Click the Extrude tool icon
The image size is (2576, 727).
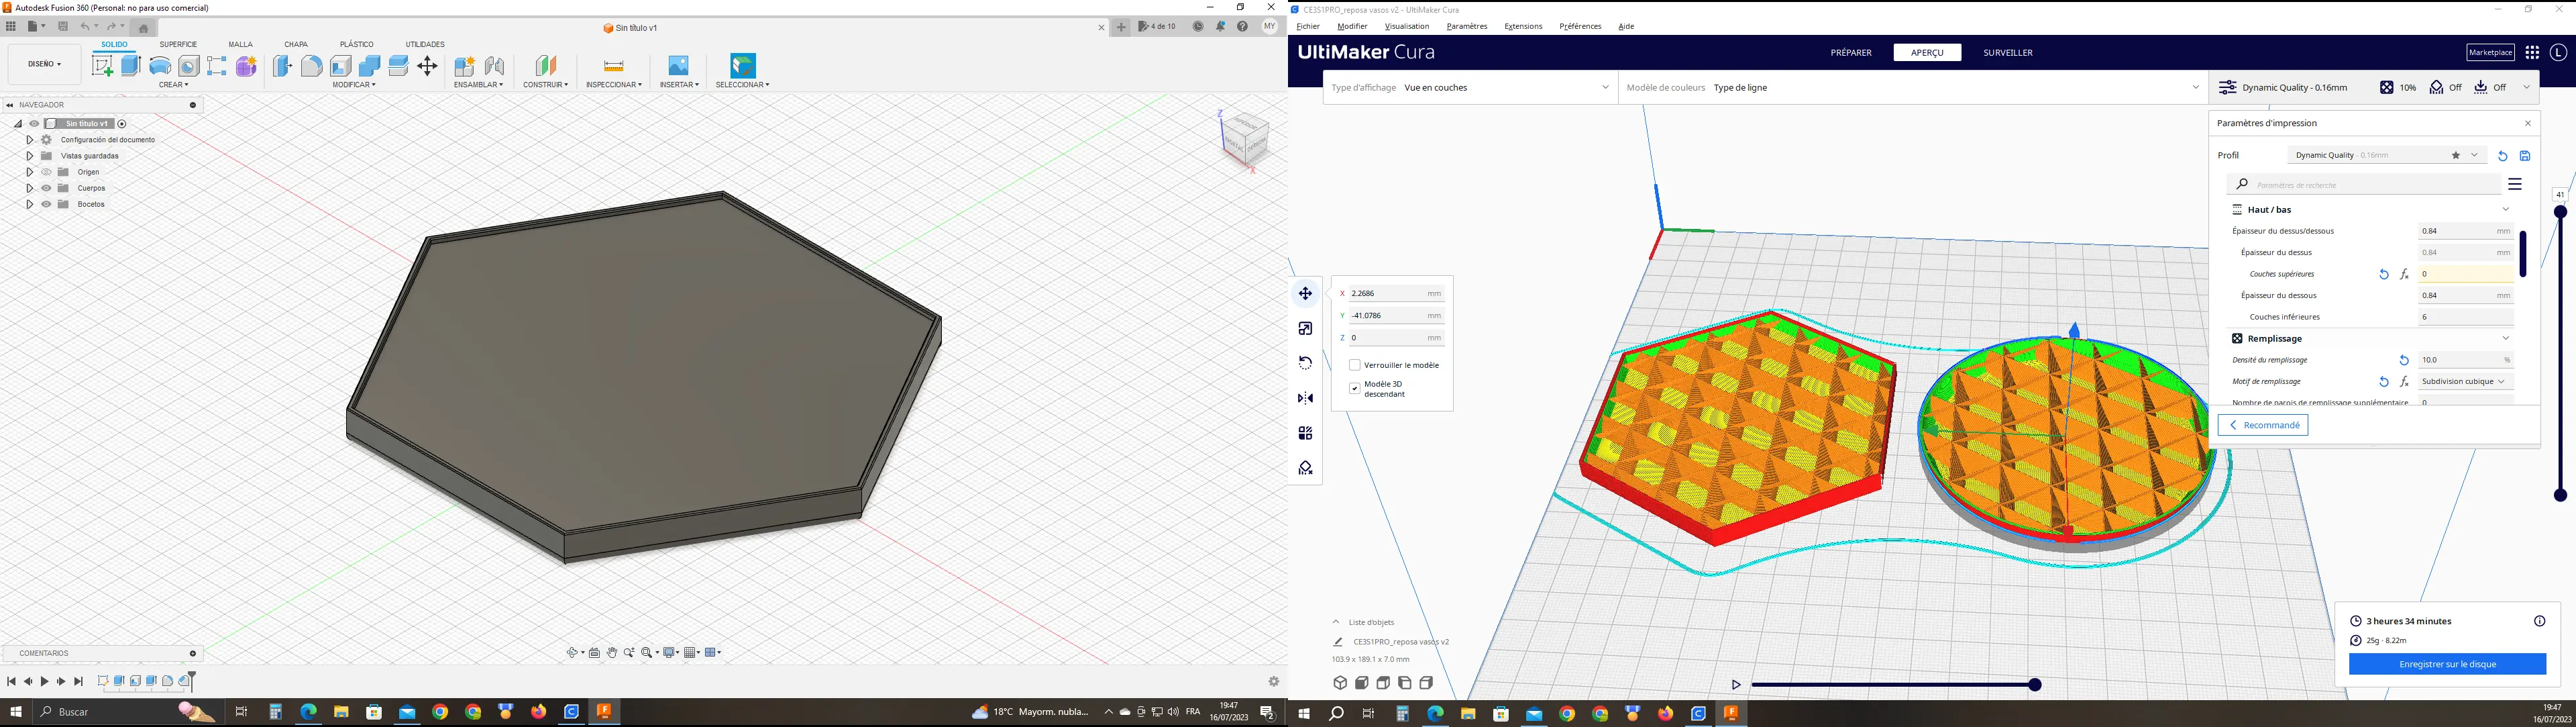pos(131,66)
